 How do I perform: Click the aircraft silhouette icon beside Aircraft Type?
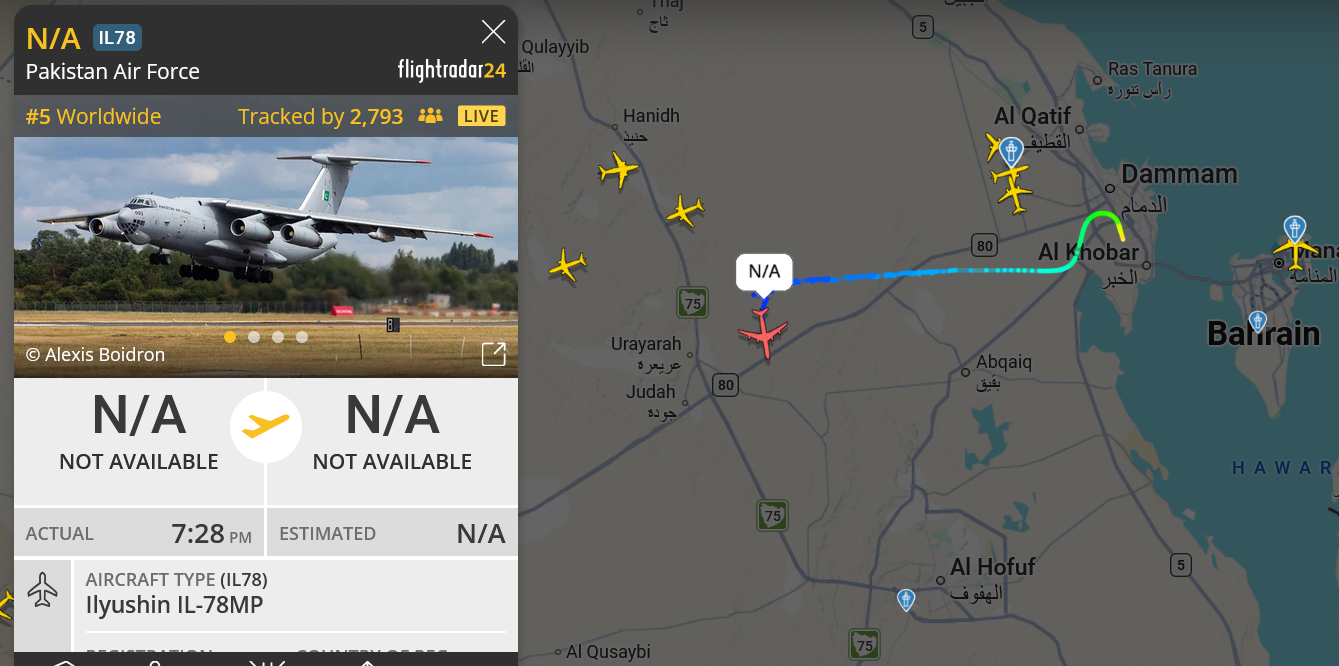coord(43,590)
